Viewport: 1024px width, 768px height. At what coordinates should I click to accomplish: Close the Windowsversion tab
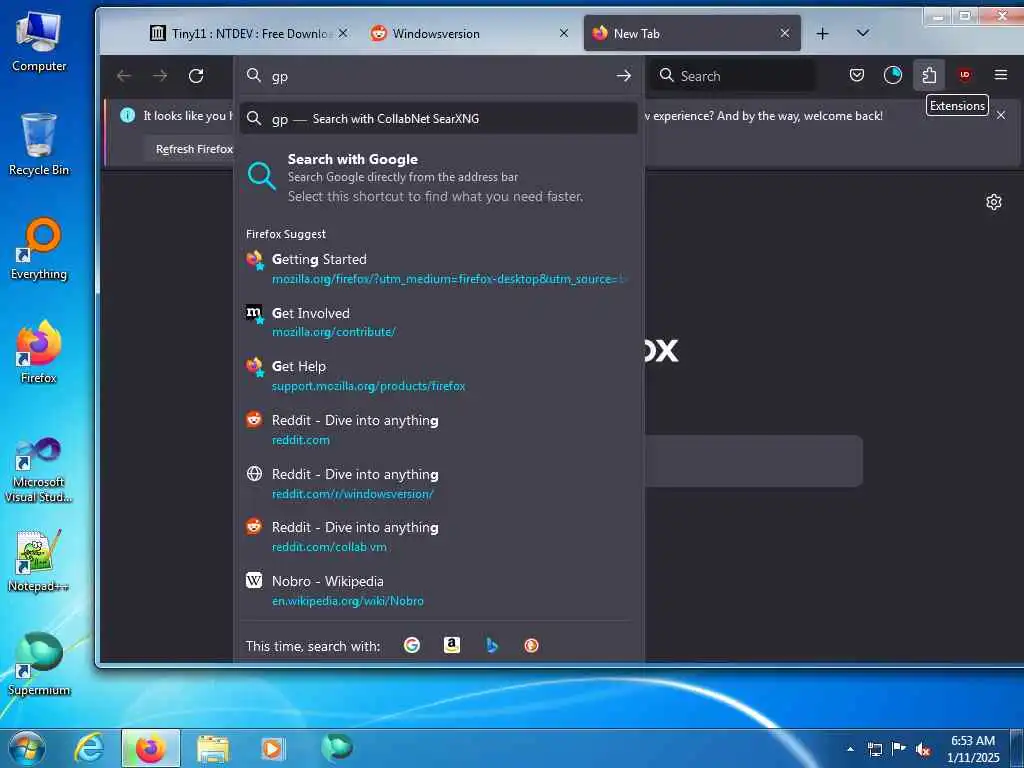pos(564,33)
